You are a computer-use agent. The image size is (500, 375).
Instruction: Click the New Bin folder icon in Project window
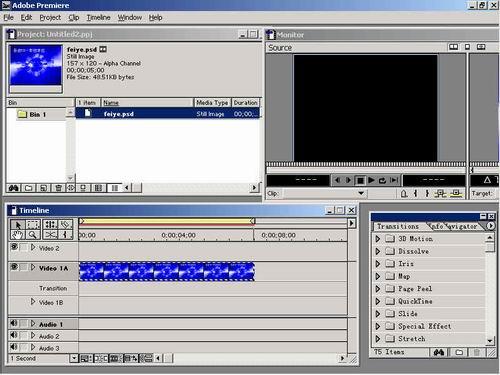tap(29, 188)
